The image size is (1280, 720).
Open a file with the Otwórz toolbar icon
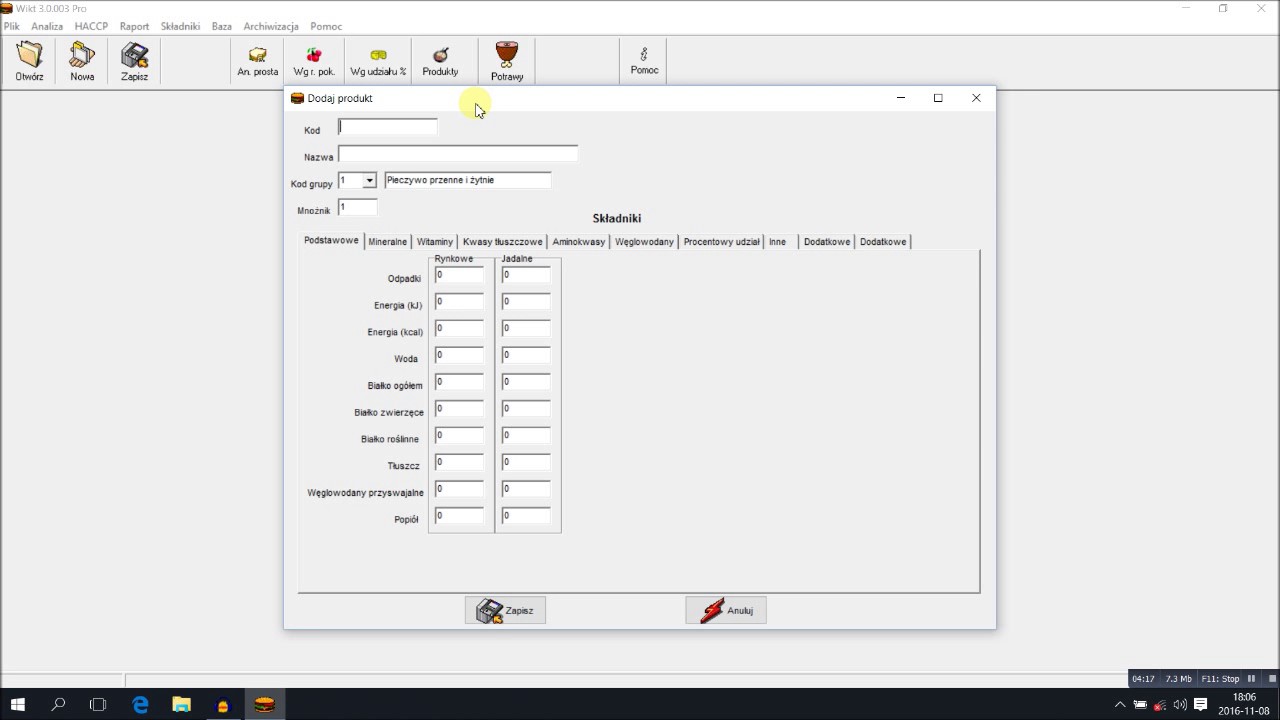coord(29,61)
